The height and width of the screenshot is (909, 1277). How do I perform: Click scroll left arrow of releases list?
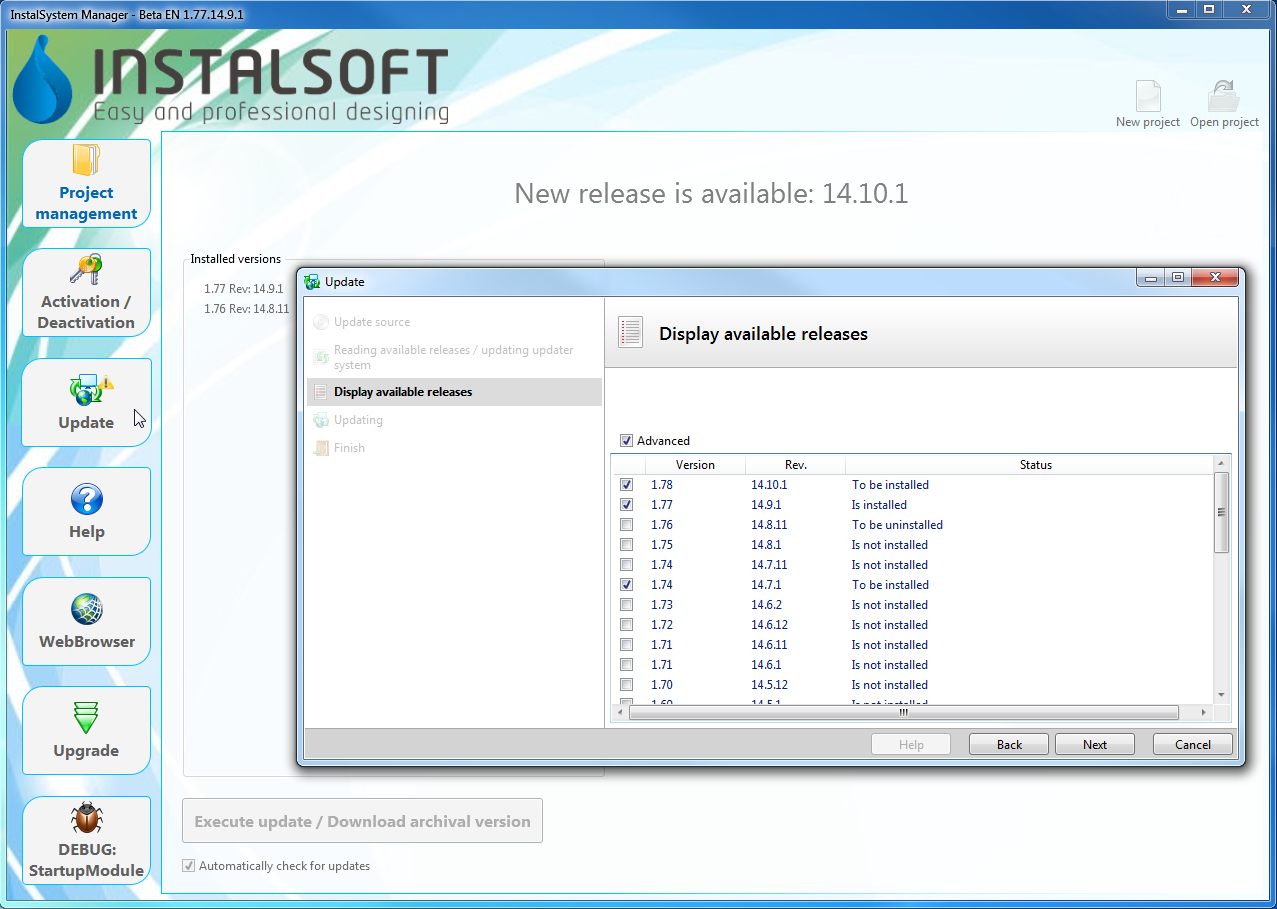point(620,712)
